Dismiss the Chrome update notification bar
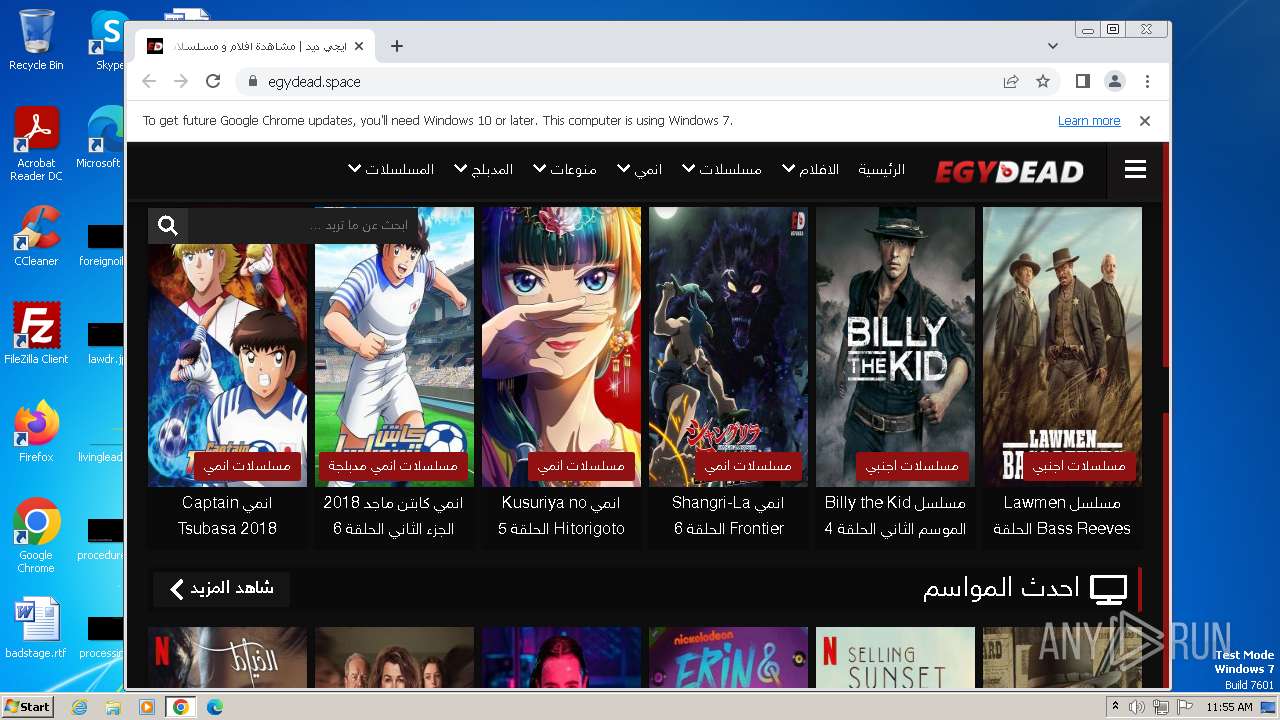This screenshot has height=720, width=1280. [x=1145, y=121]
